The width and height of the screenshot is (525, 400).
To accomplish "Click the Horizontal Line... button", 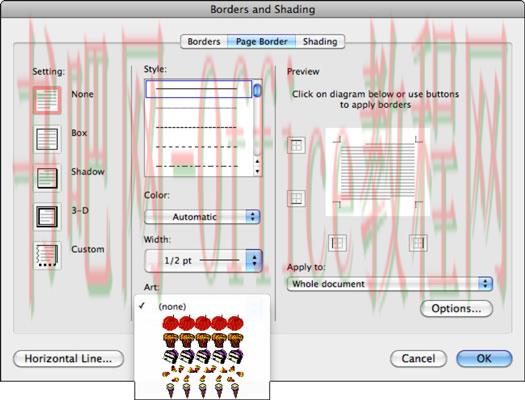I will [68, 358].
